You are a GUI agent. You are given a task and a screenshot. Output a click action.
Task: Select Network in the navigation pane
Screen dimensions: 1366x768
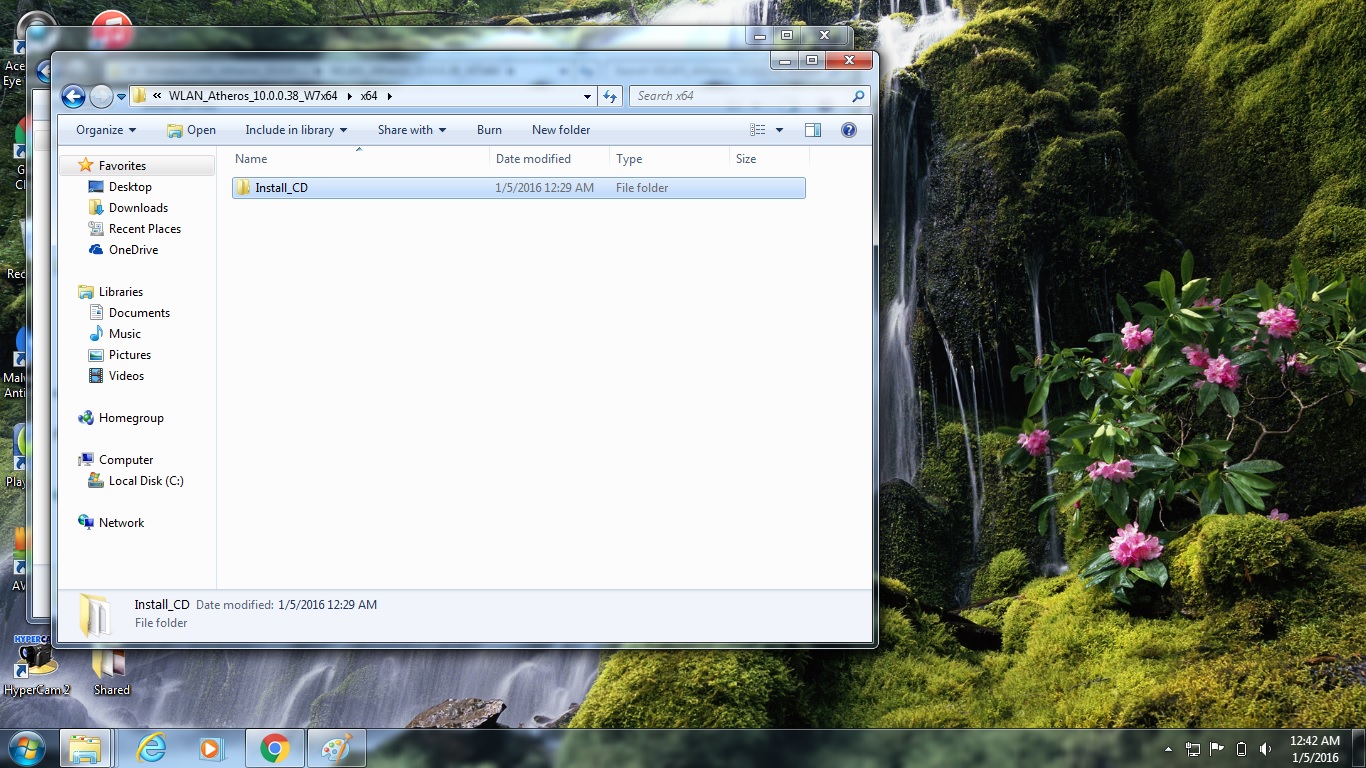click(x=121, y=523)
